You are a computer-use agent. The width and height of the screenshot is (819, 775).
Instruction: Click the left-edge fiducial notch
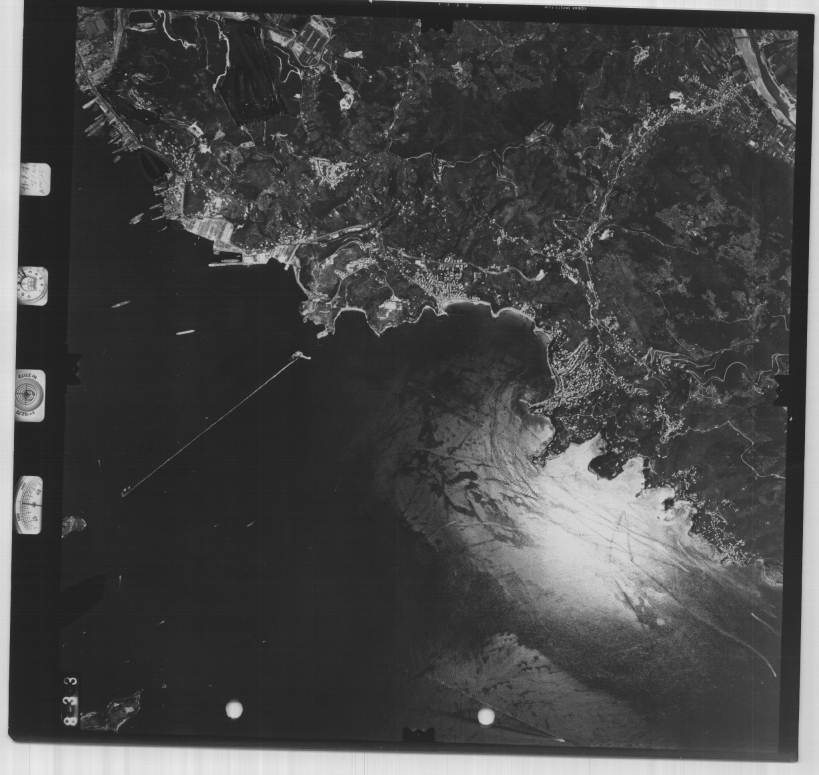click(x=72, y=366)
